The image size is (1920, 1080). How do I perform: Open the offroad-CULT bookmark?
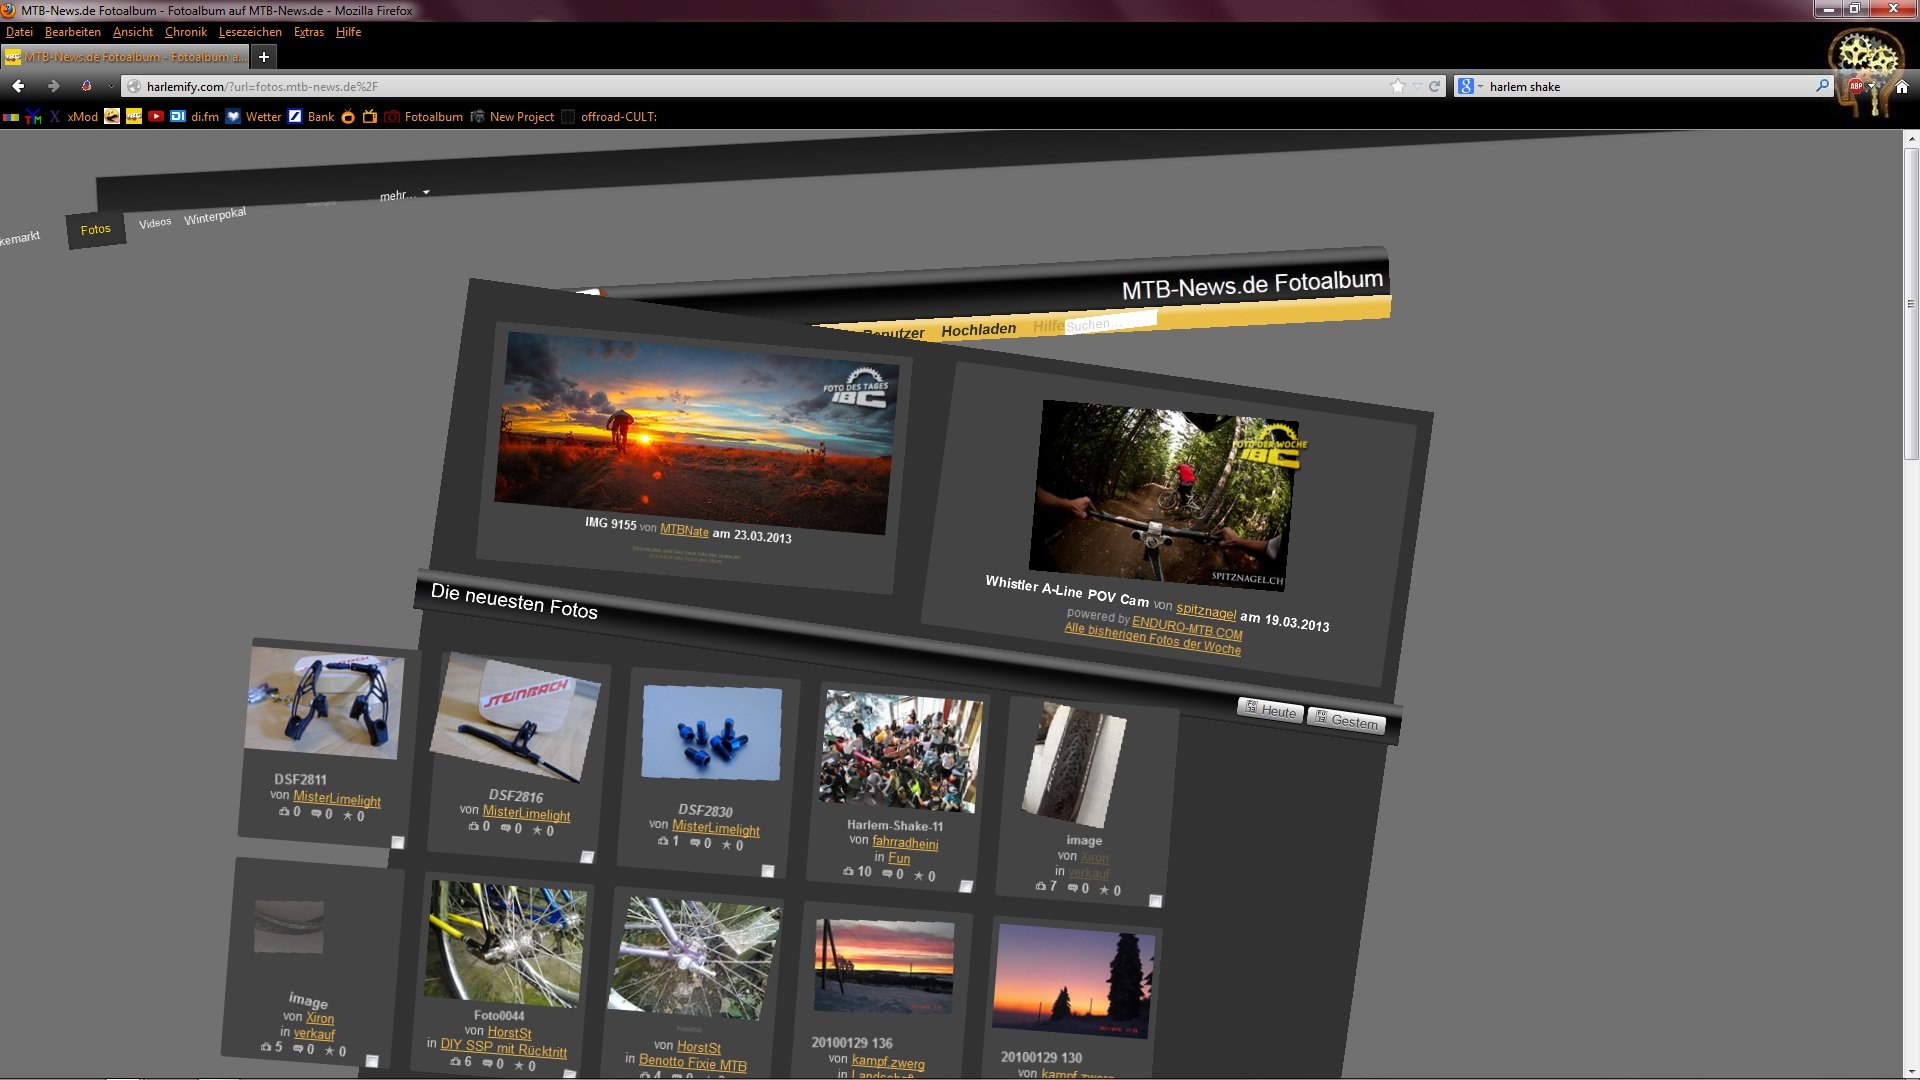click(x=609, y=117)
